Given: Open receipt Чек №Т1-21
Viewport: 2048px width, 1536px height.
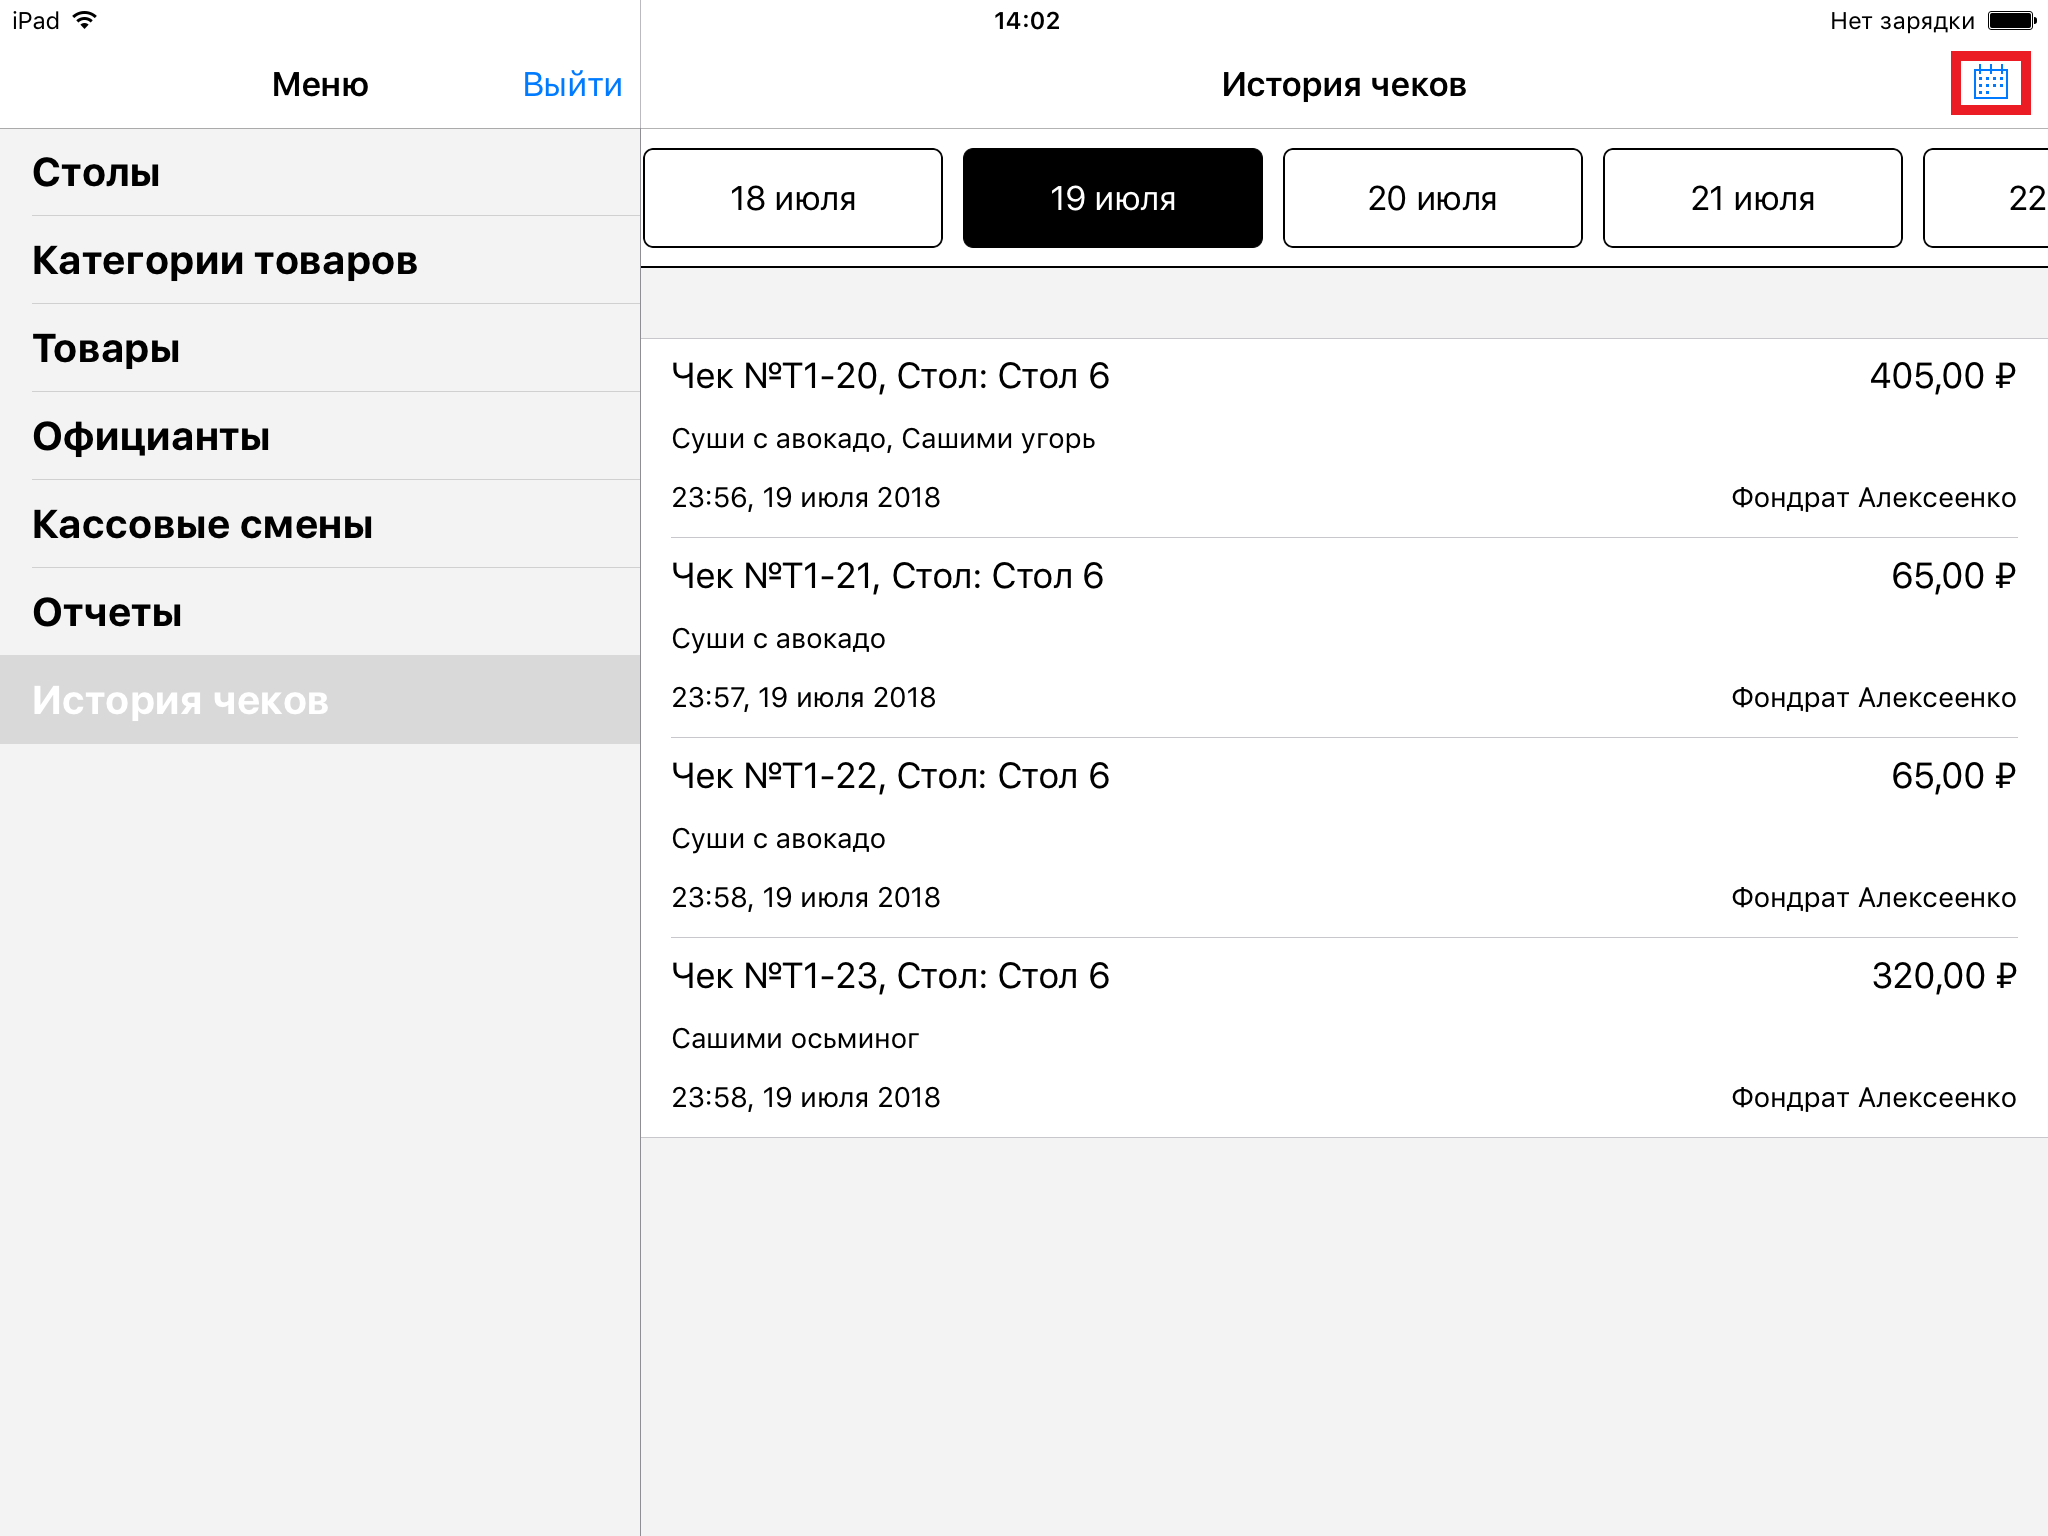Looking at the screenshot, I should pos(1343,638).
